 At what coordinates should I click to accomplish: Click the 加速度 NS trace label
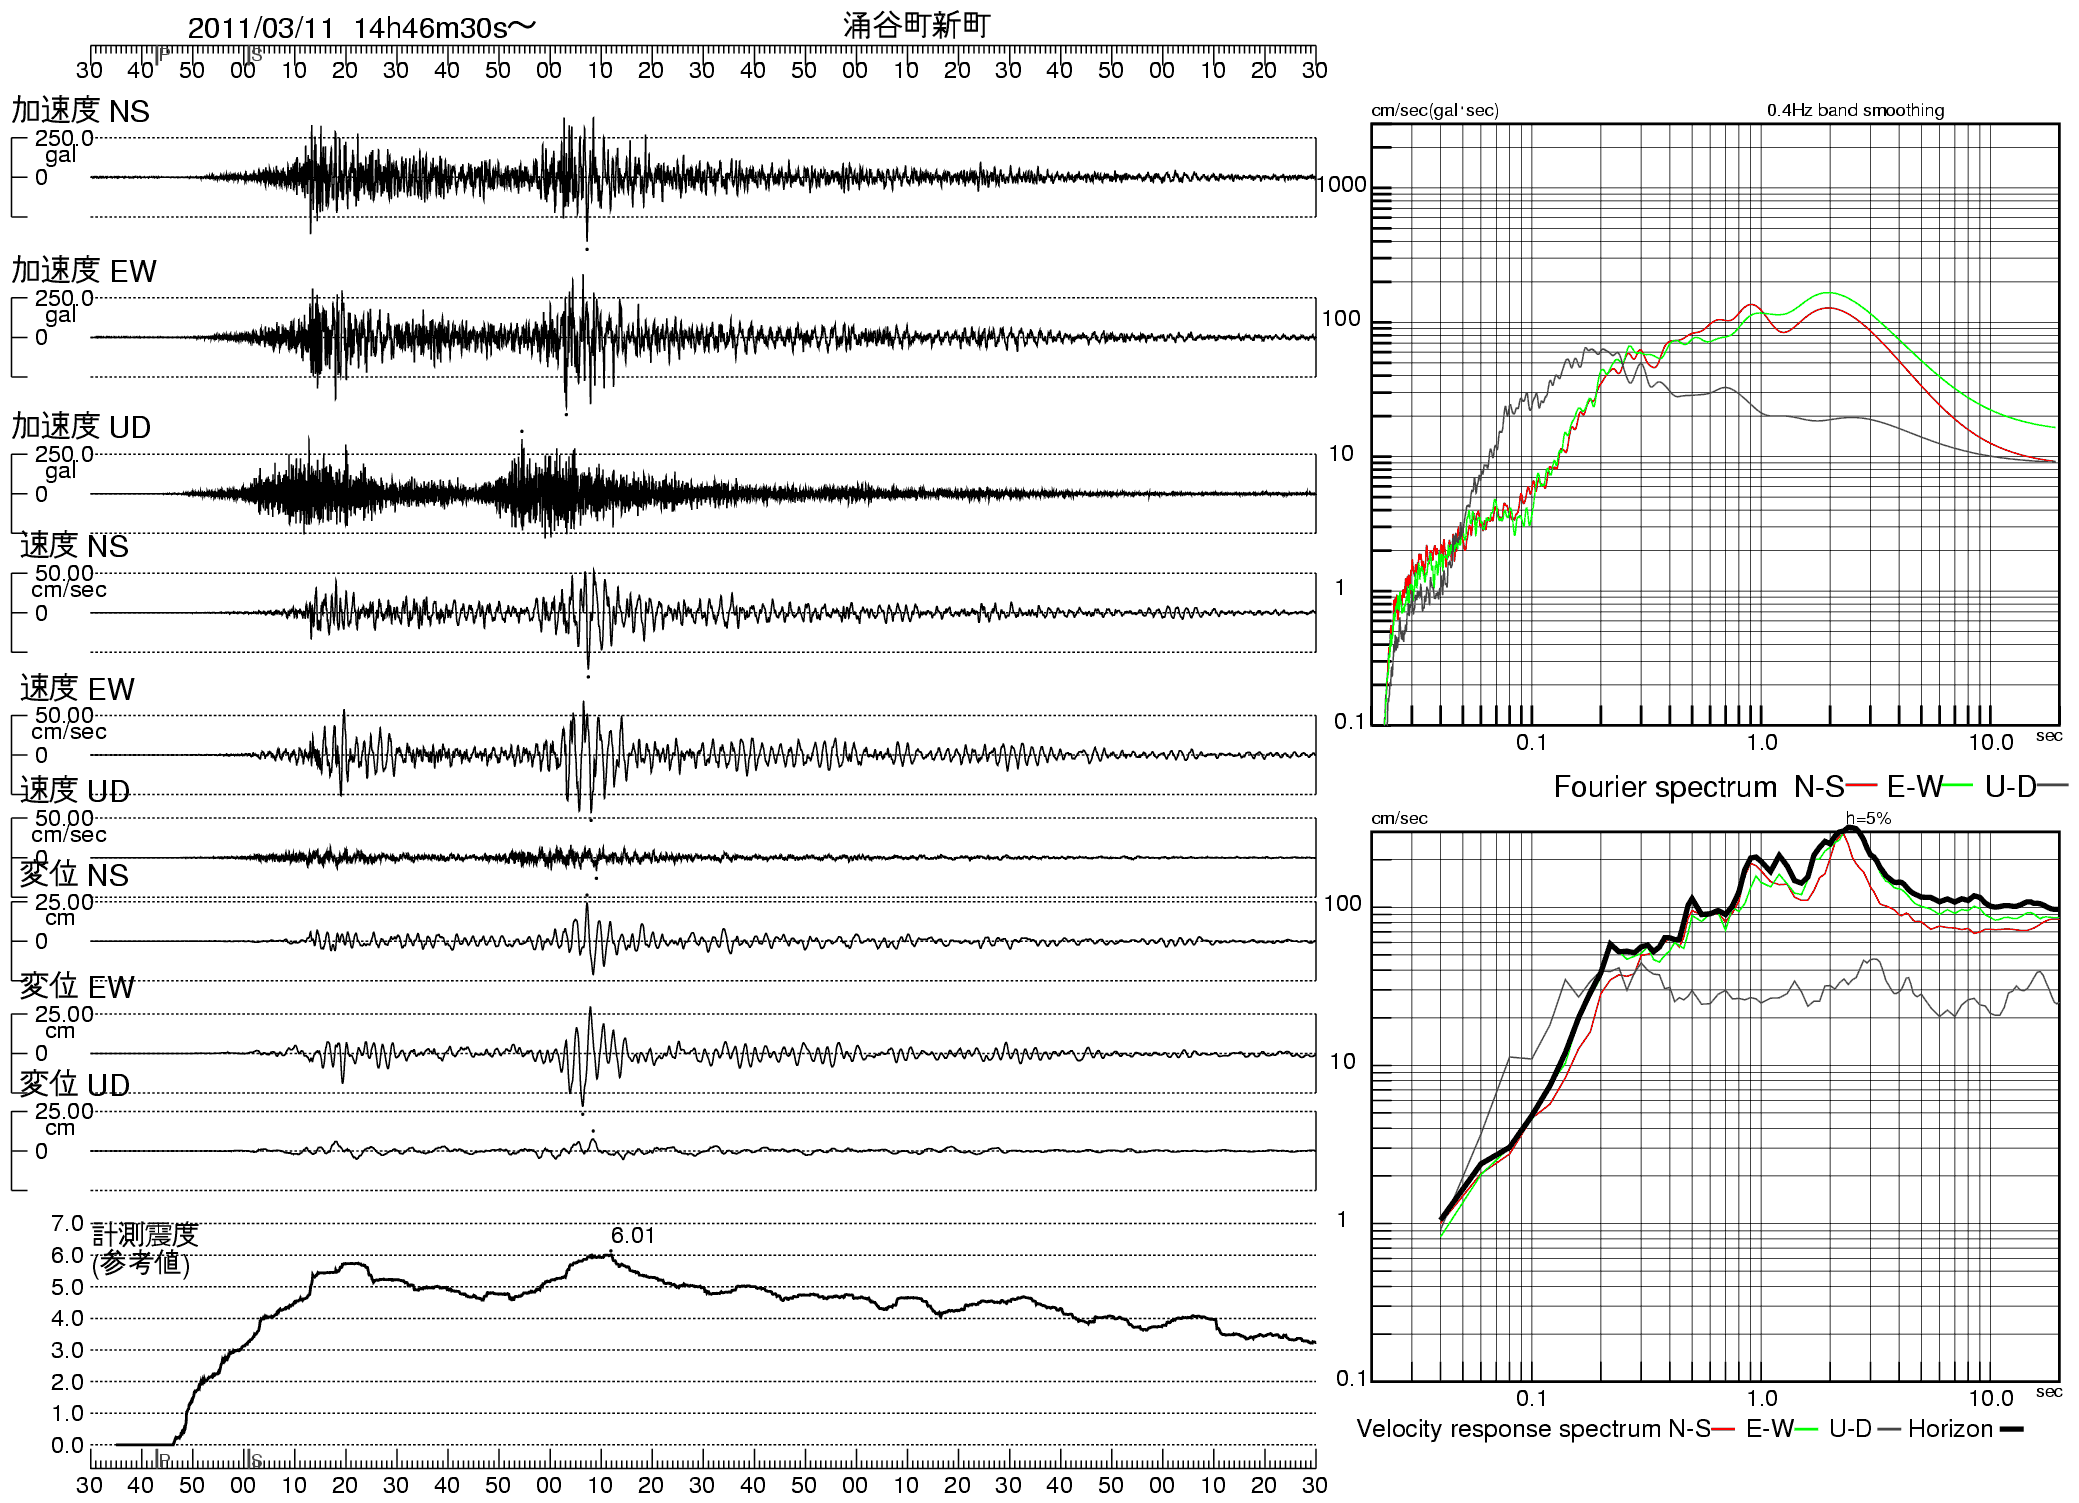click(x=81, y=111)
